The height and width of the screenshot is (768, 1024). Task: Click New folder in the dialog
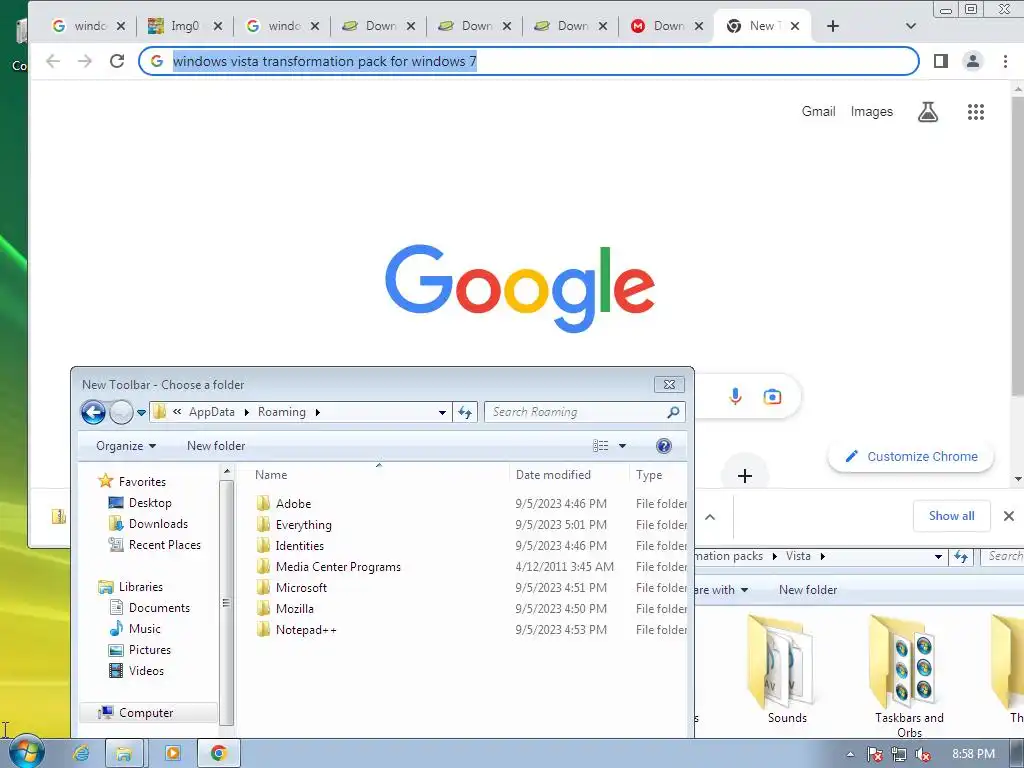click(216, 446)
